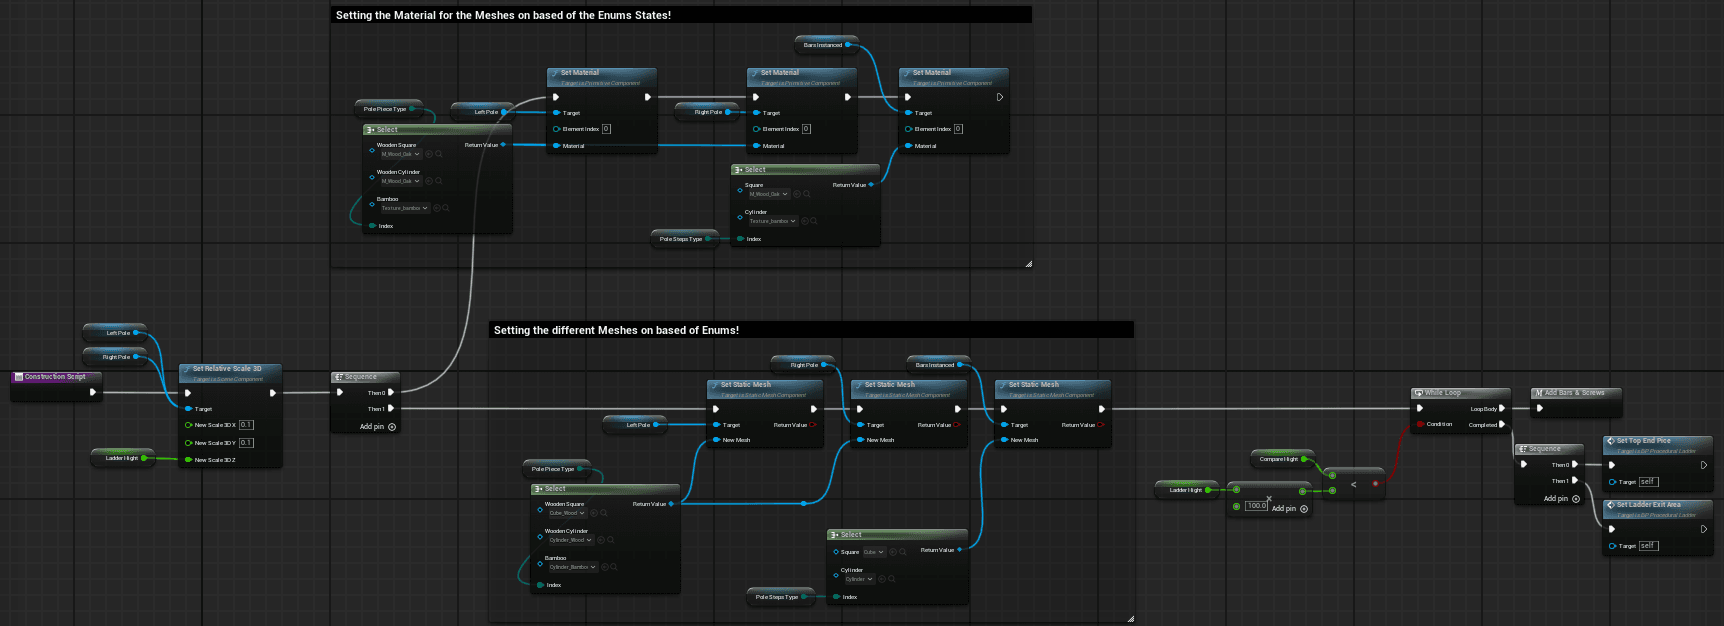Click Add pin icon on multiply node
The image size is (1724, 626).
pyautogui.click(x=1303, y=509)
